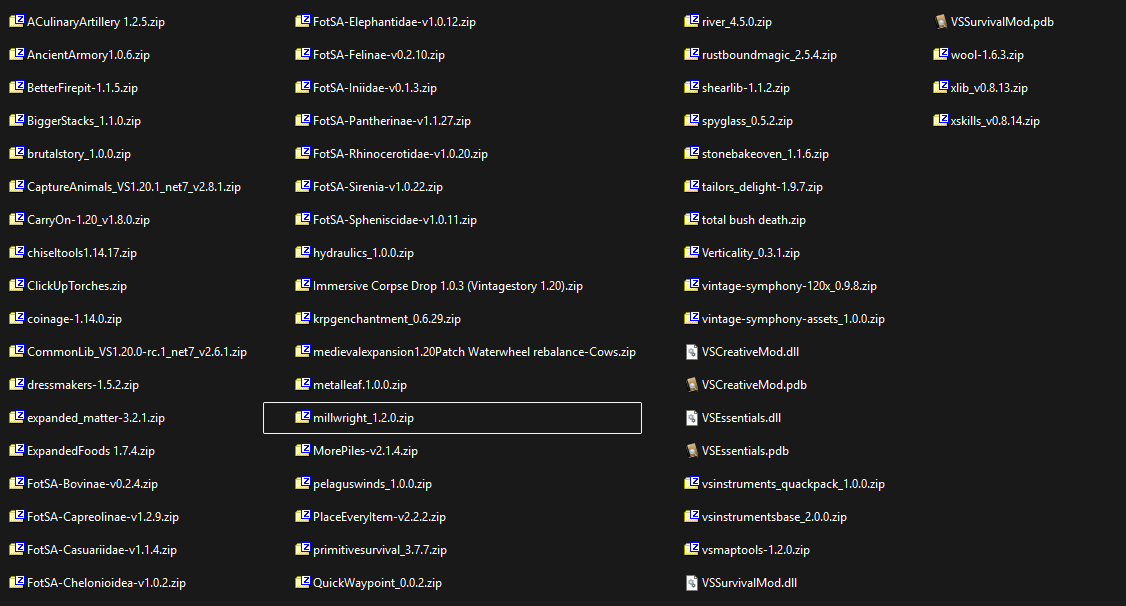Select file CaptureAnimals_VS1.20.1_net7_v2.8.1.zip

click(x=134, y=187)
